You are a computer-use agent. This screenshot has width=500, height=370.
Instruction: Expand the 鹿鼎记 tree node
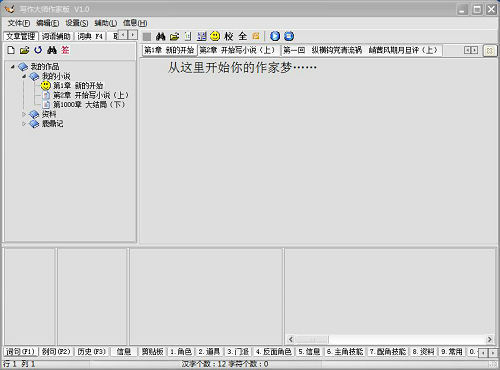24,124
